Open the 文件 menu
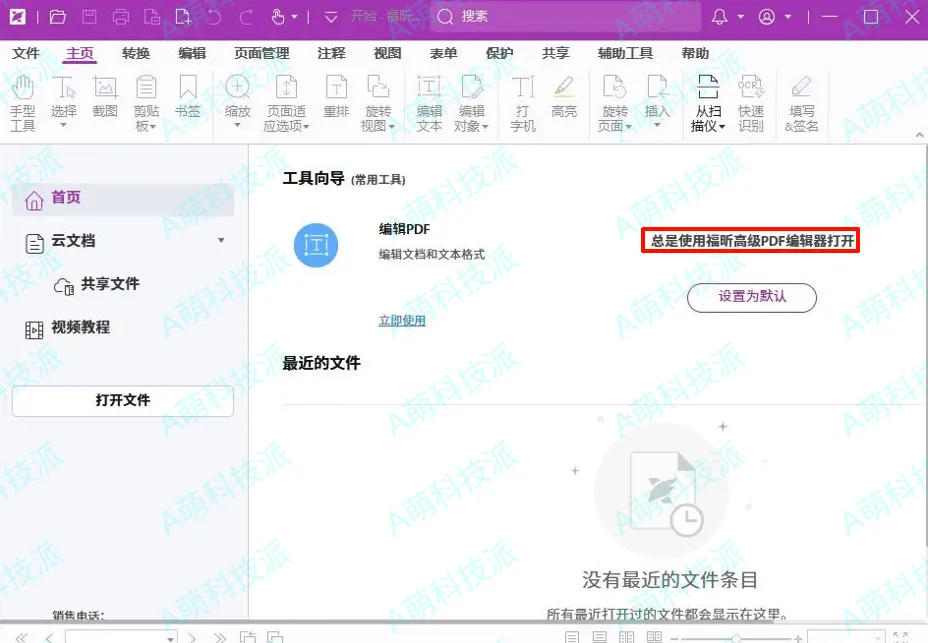 pyautogui.click(x=26, y=53)
